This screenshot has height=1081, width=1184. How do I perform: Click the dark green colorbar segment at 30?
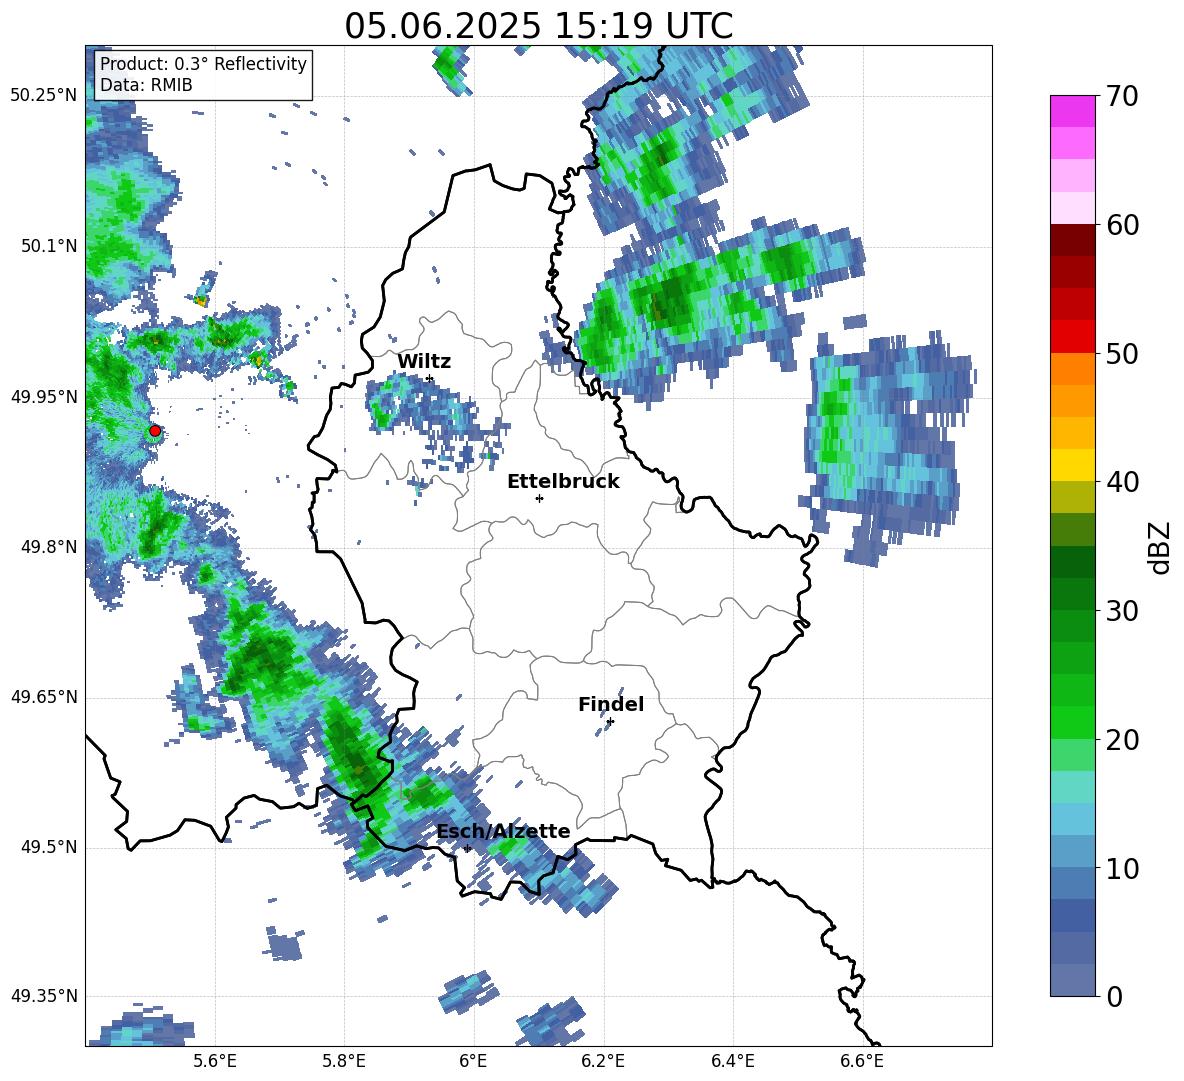[1072, 594]
